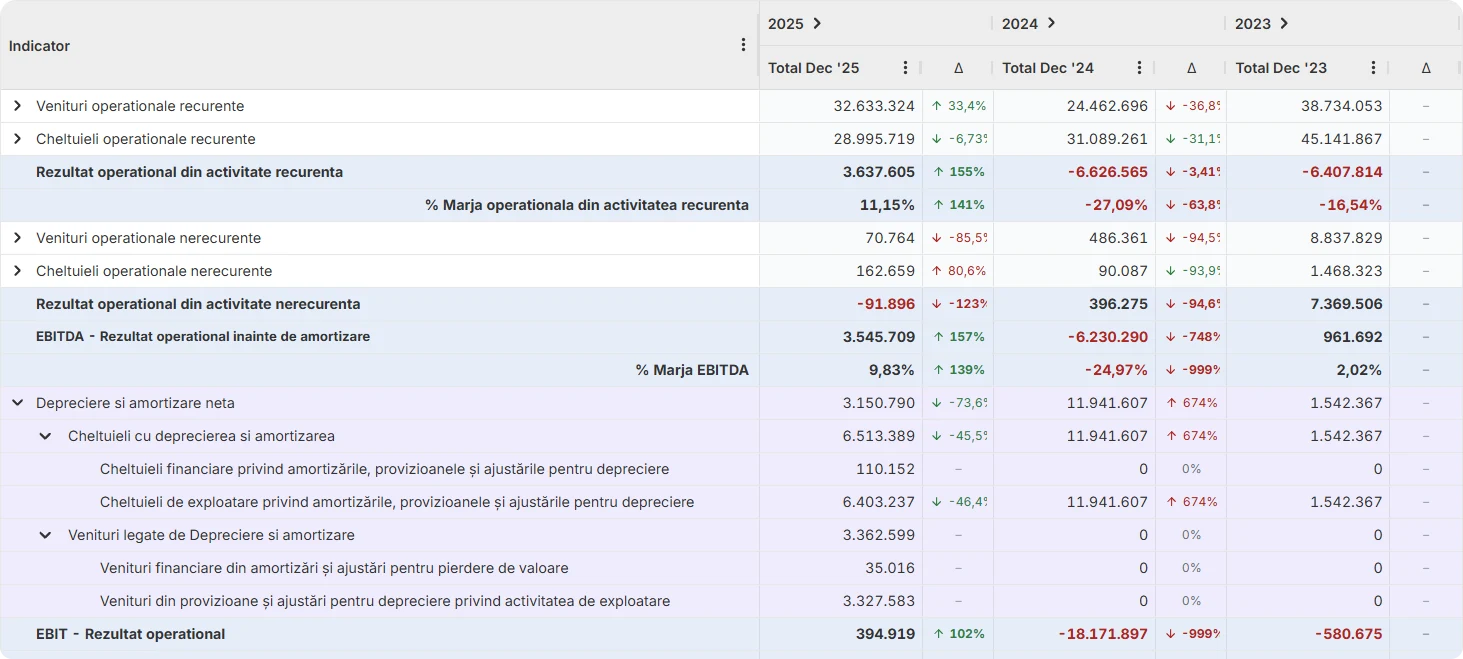Expand the 2024 year column group
This screenshot has height=659, width=1463.
(x=1051, y=23)
